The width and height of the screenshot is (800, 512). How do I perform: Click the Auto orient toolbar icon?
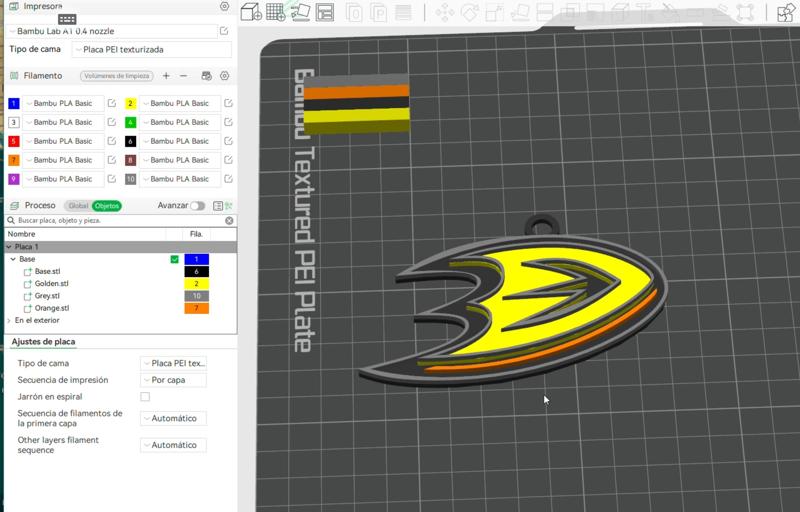point(301,12)
